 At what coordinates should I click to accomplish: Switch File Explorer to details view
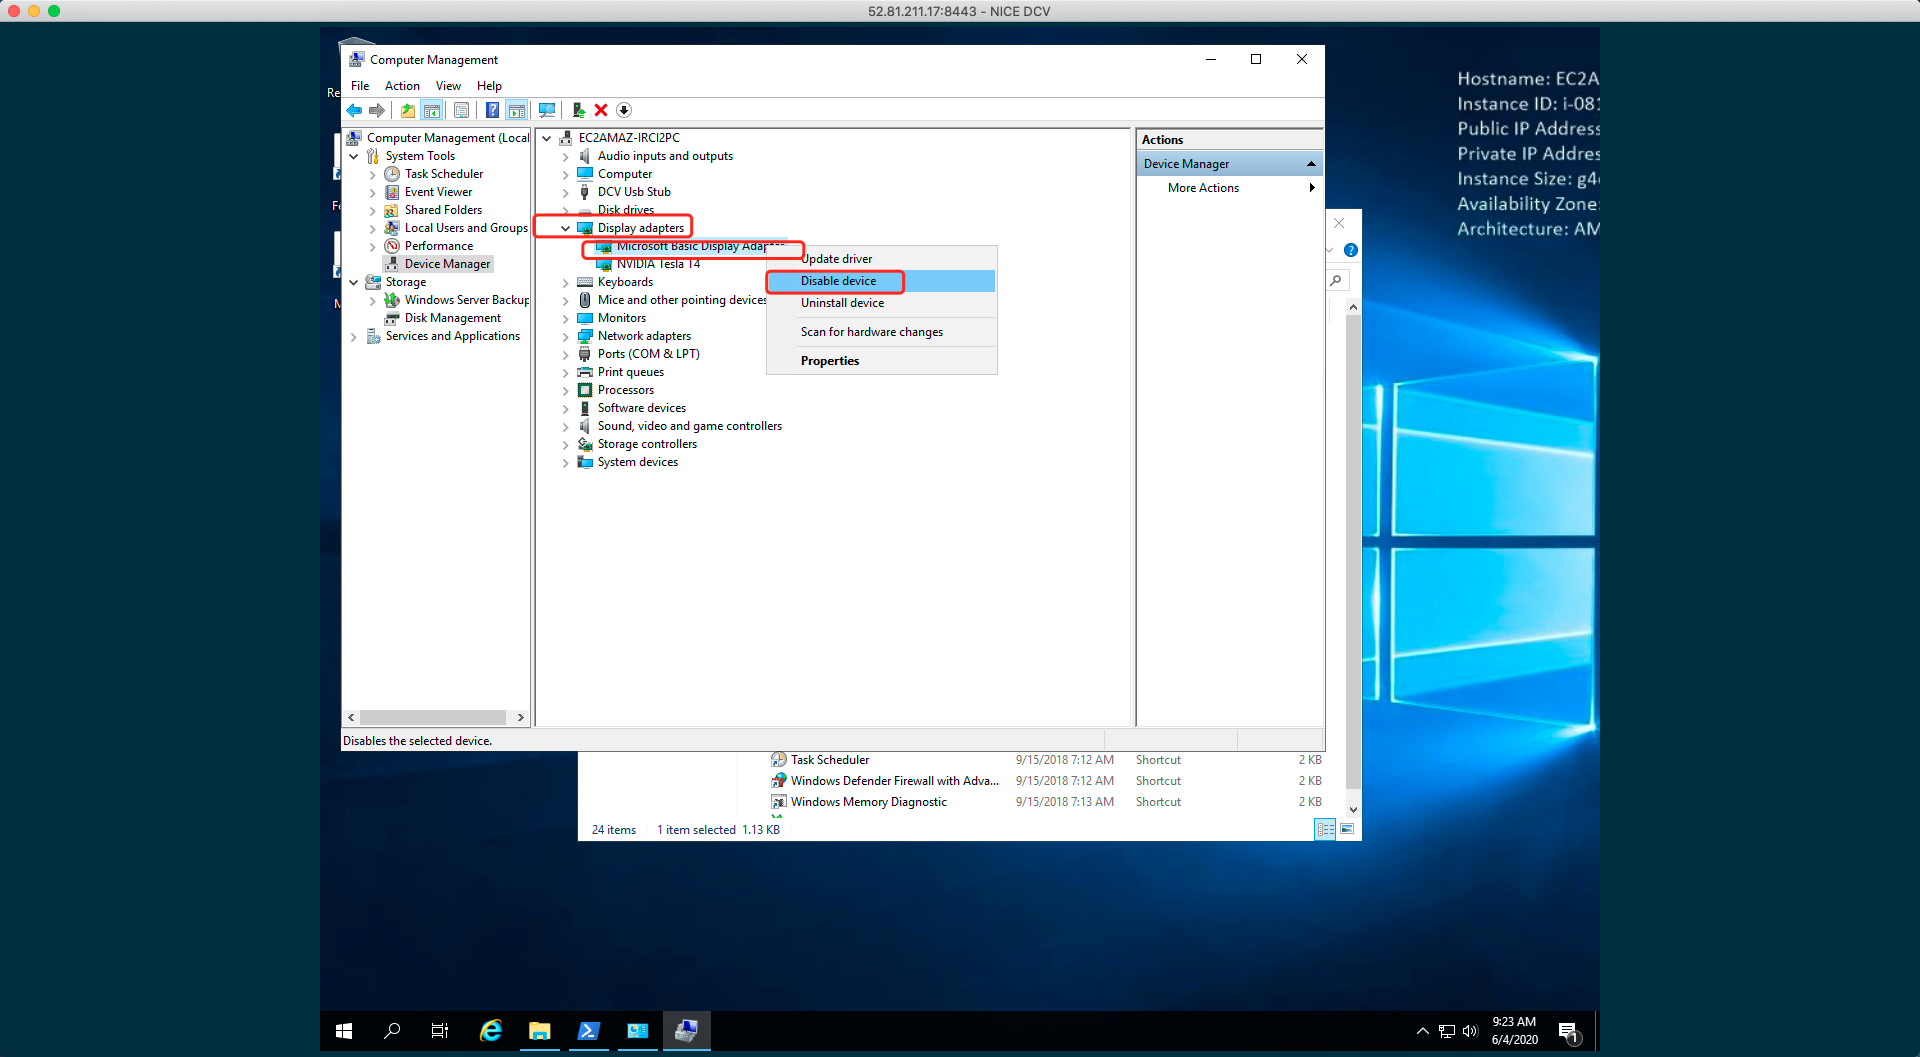pyautogui.click(x=1324, y=829)
